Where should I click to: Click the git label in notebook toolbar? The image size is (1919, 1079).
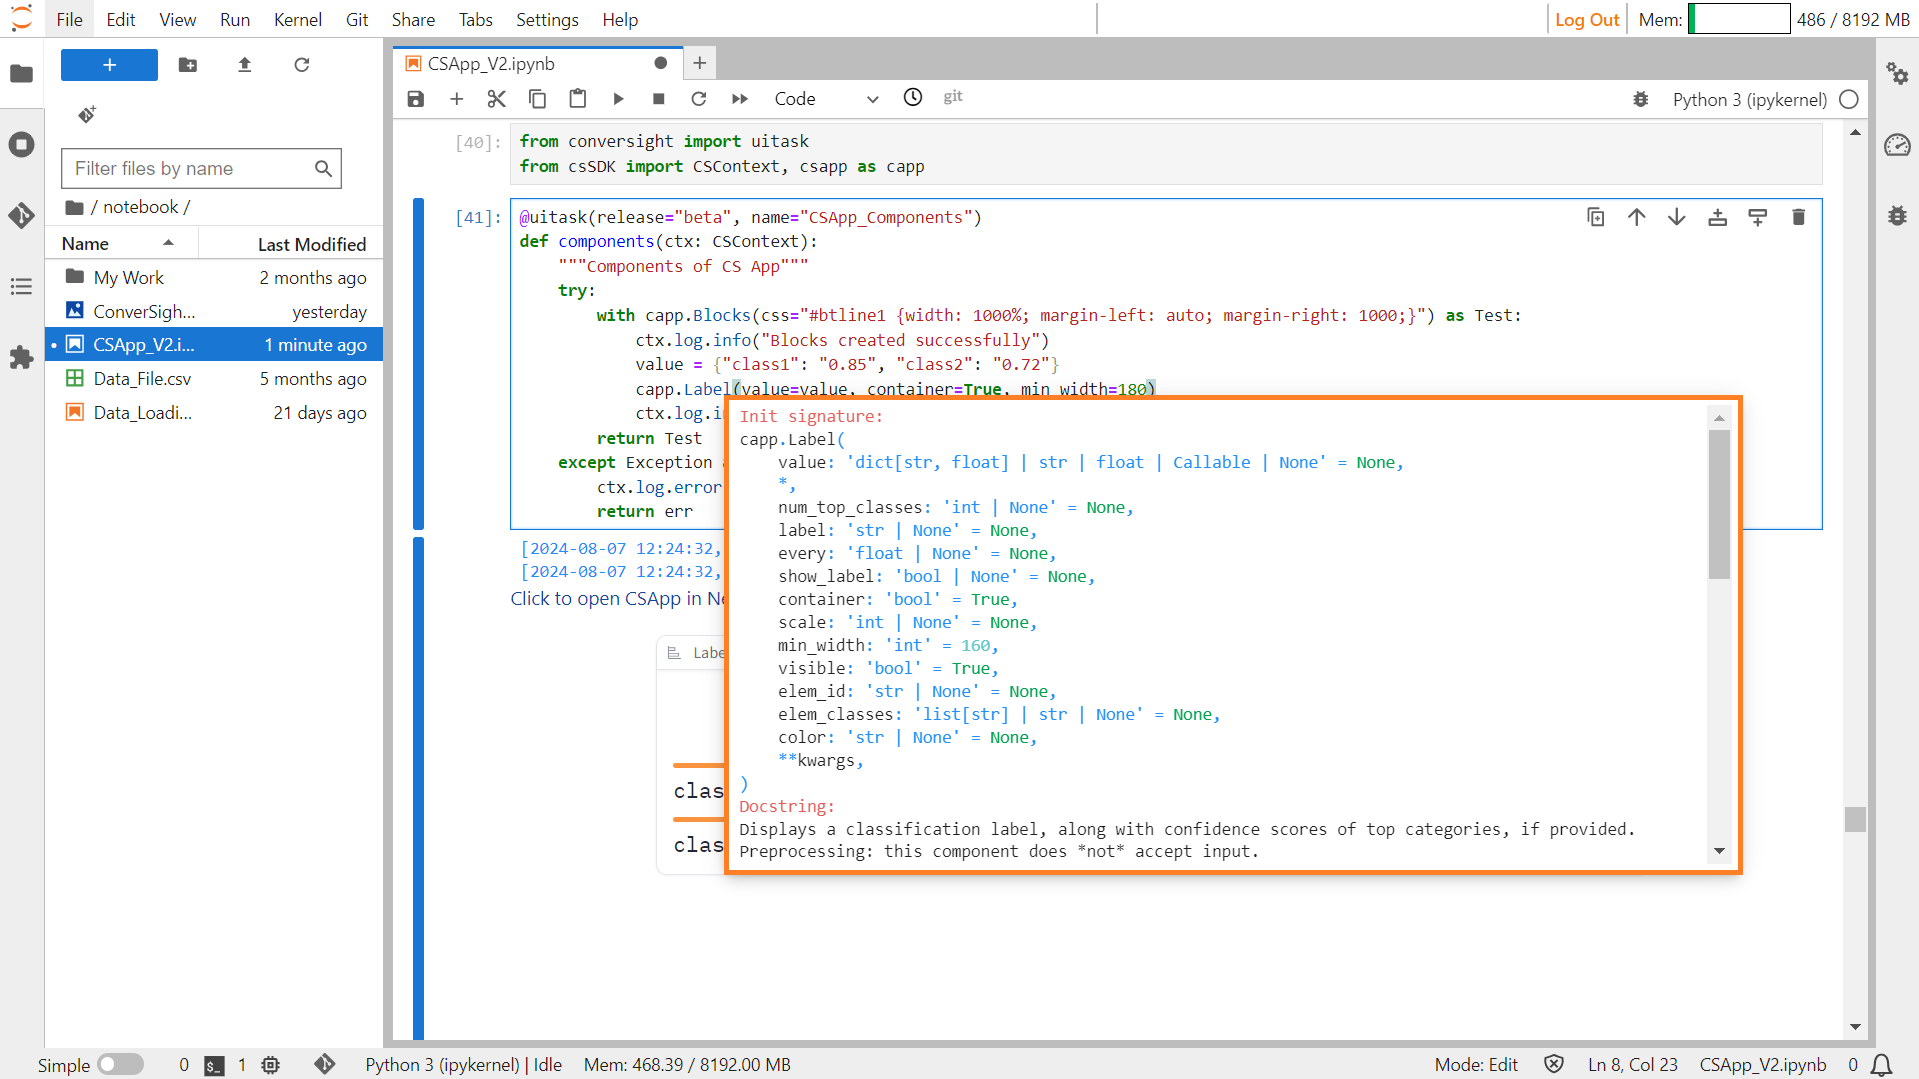pos(953,96)
